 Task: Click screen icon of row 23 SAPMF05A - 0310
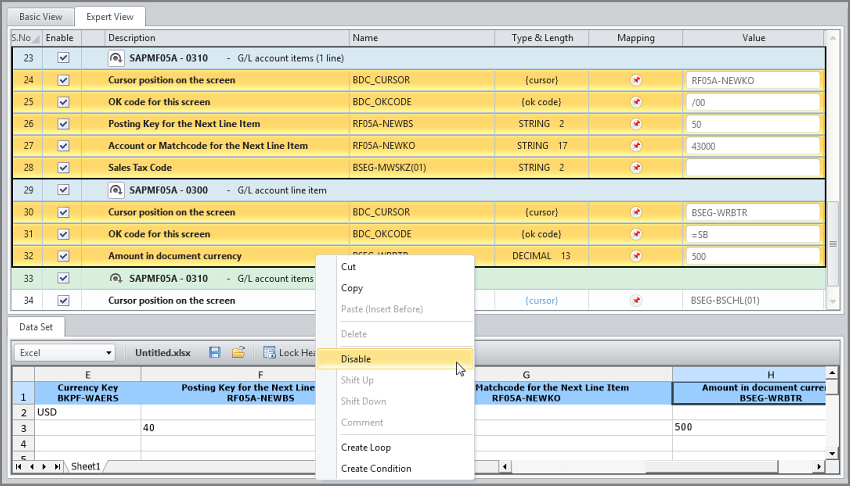point(116,58)
